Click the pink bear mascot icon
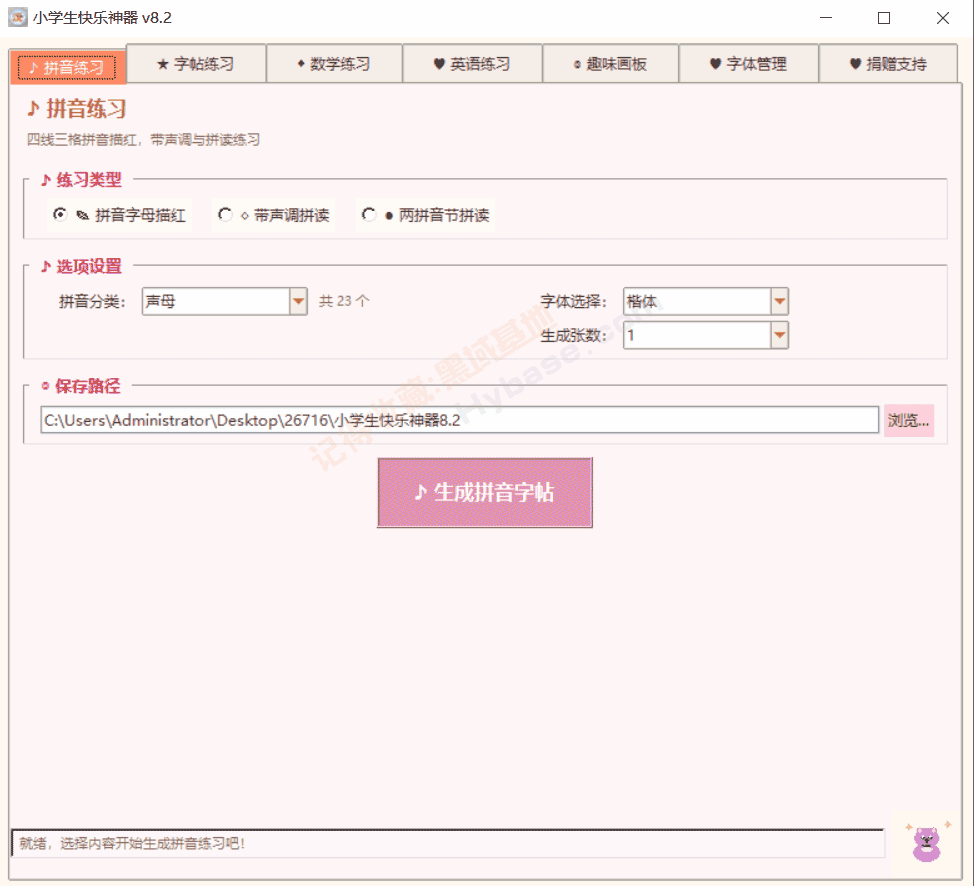This screenshot has height=886, width=974. pyautogui.click(x=927, y=843)
